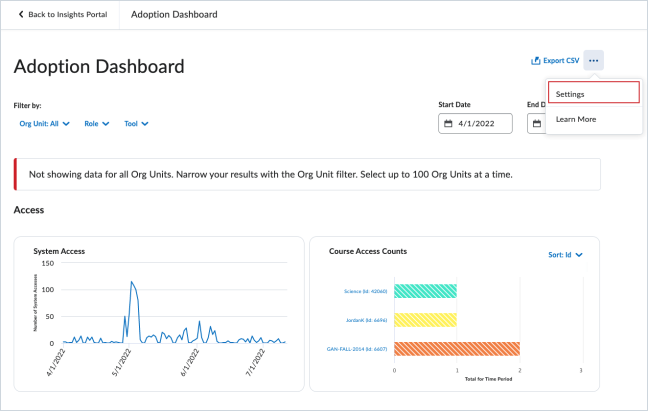Click the orange CAN-FALL-2014 bar
This screenshot has width=648, height=411.
click(457, 349)
